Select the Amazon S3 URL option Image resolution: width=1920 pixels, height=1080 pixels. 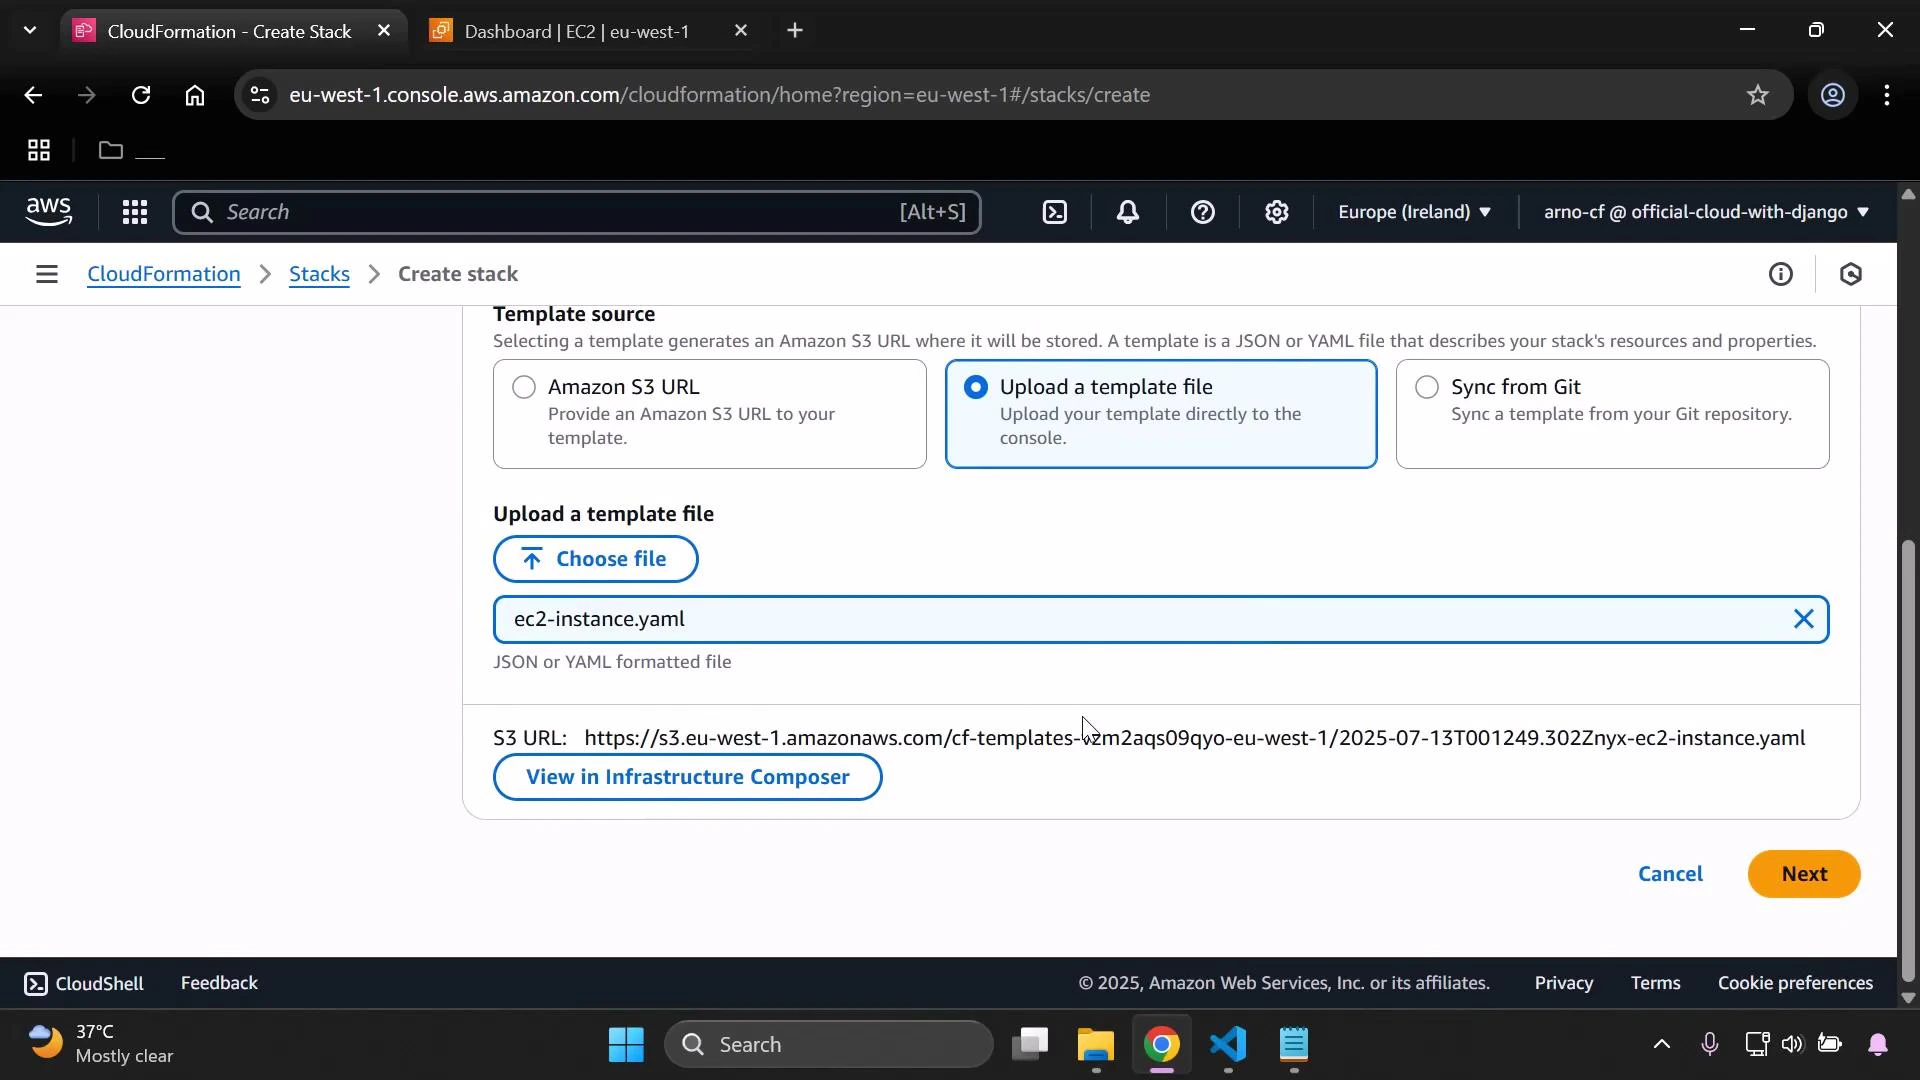click(x=524, y=387)
